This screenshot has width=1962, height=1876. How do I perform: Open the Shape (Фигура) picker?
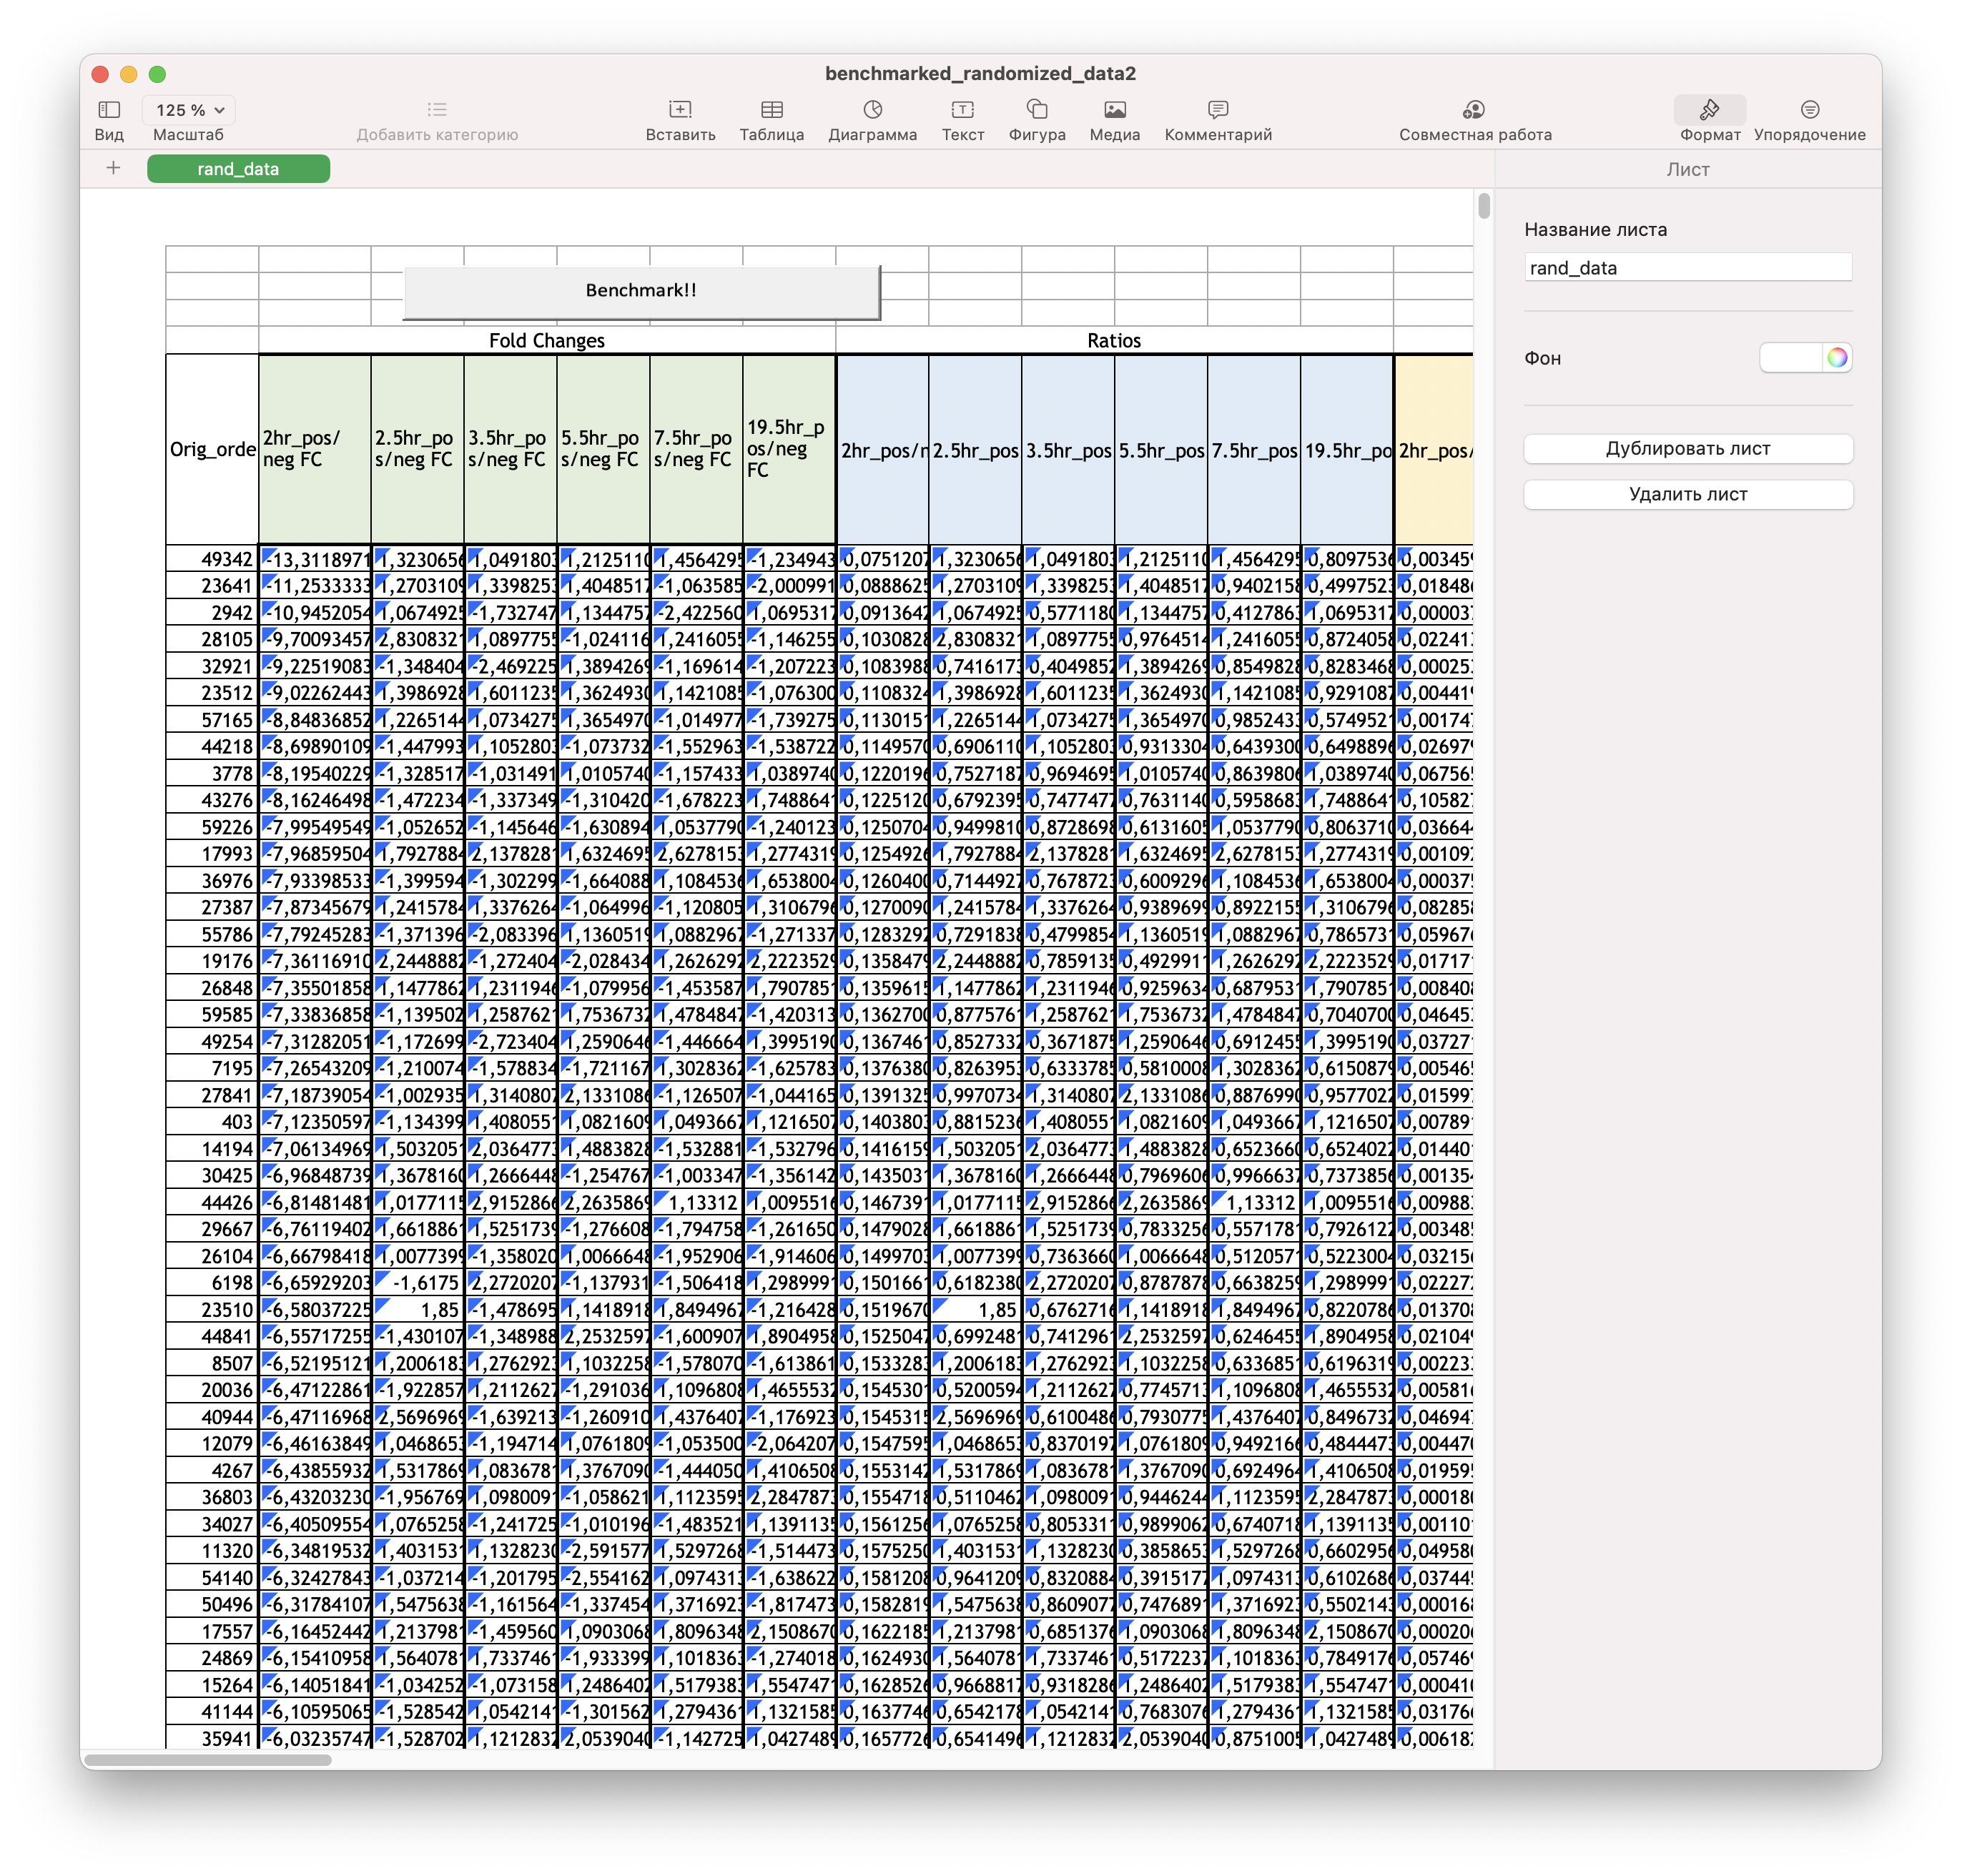(1037, 110)
